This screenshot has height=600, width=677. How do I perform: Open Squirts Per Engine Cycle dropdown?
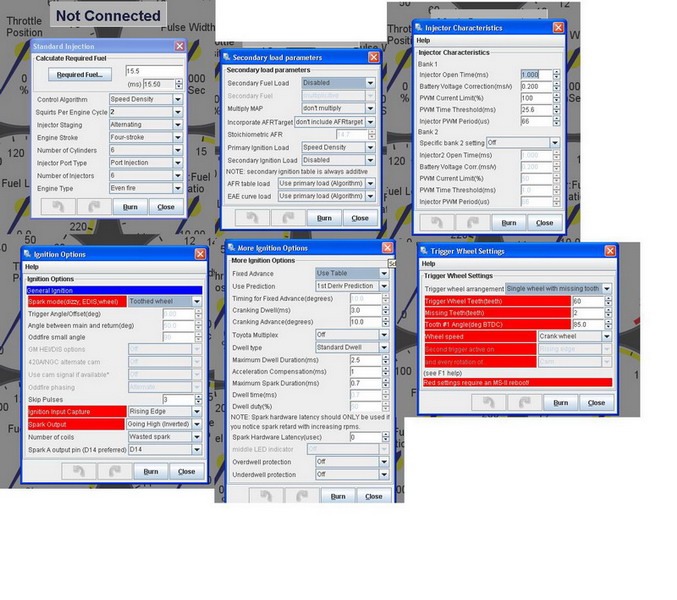click(x=178, y=112)
